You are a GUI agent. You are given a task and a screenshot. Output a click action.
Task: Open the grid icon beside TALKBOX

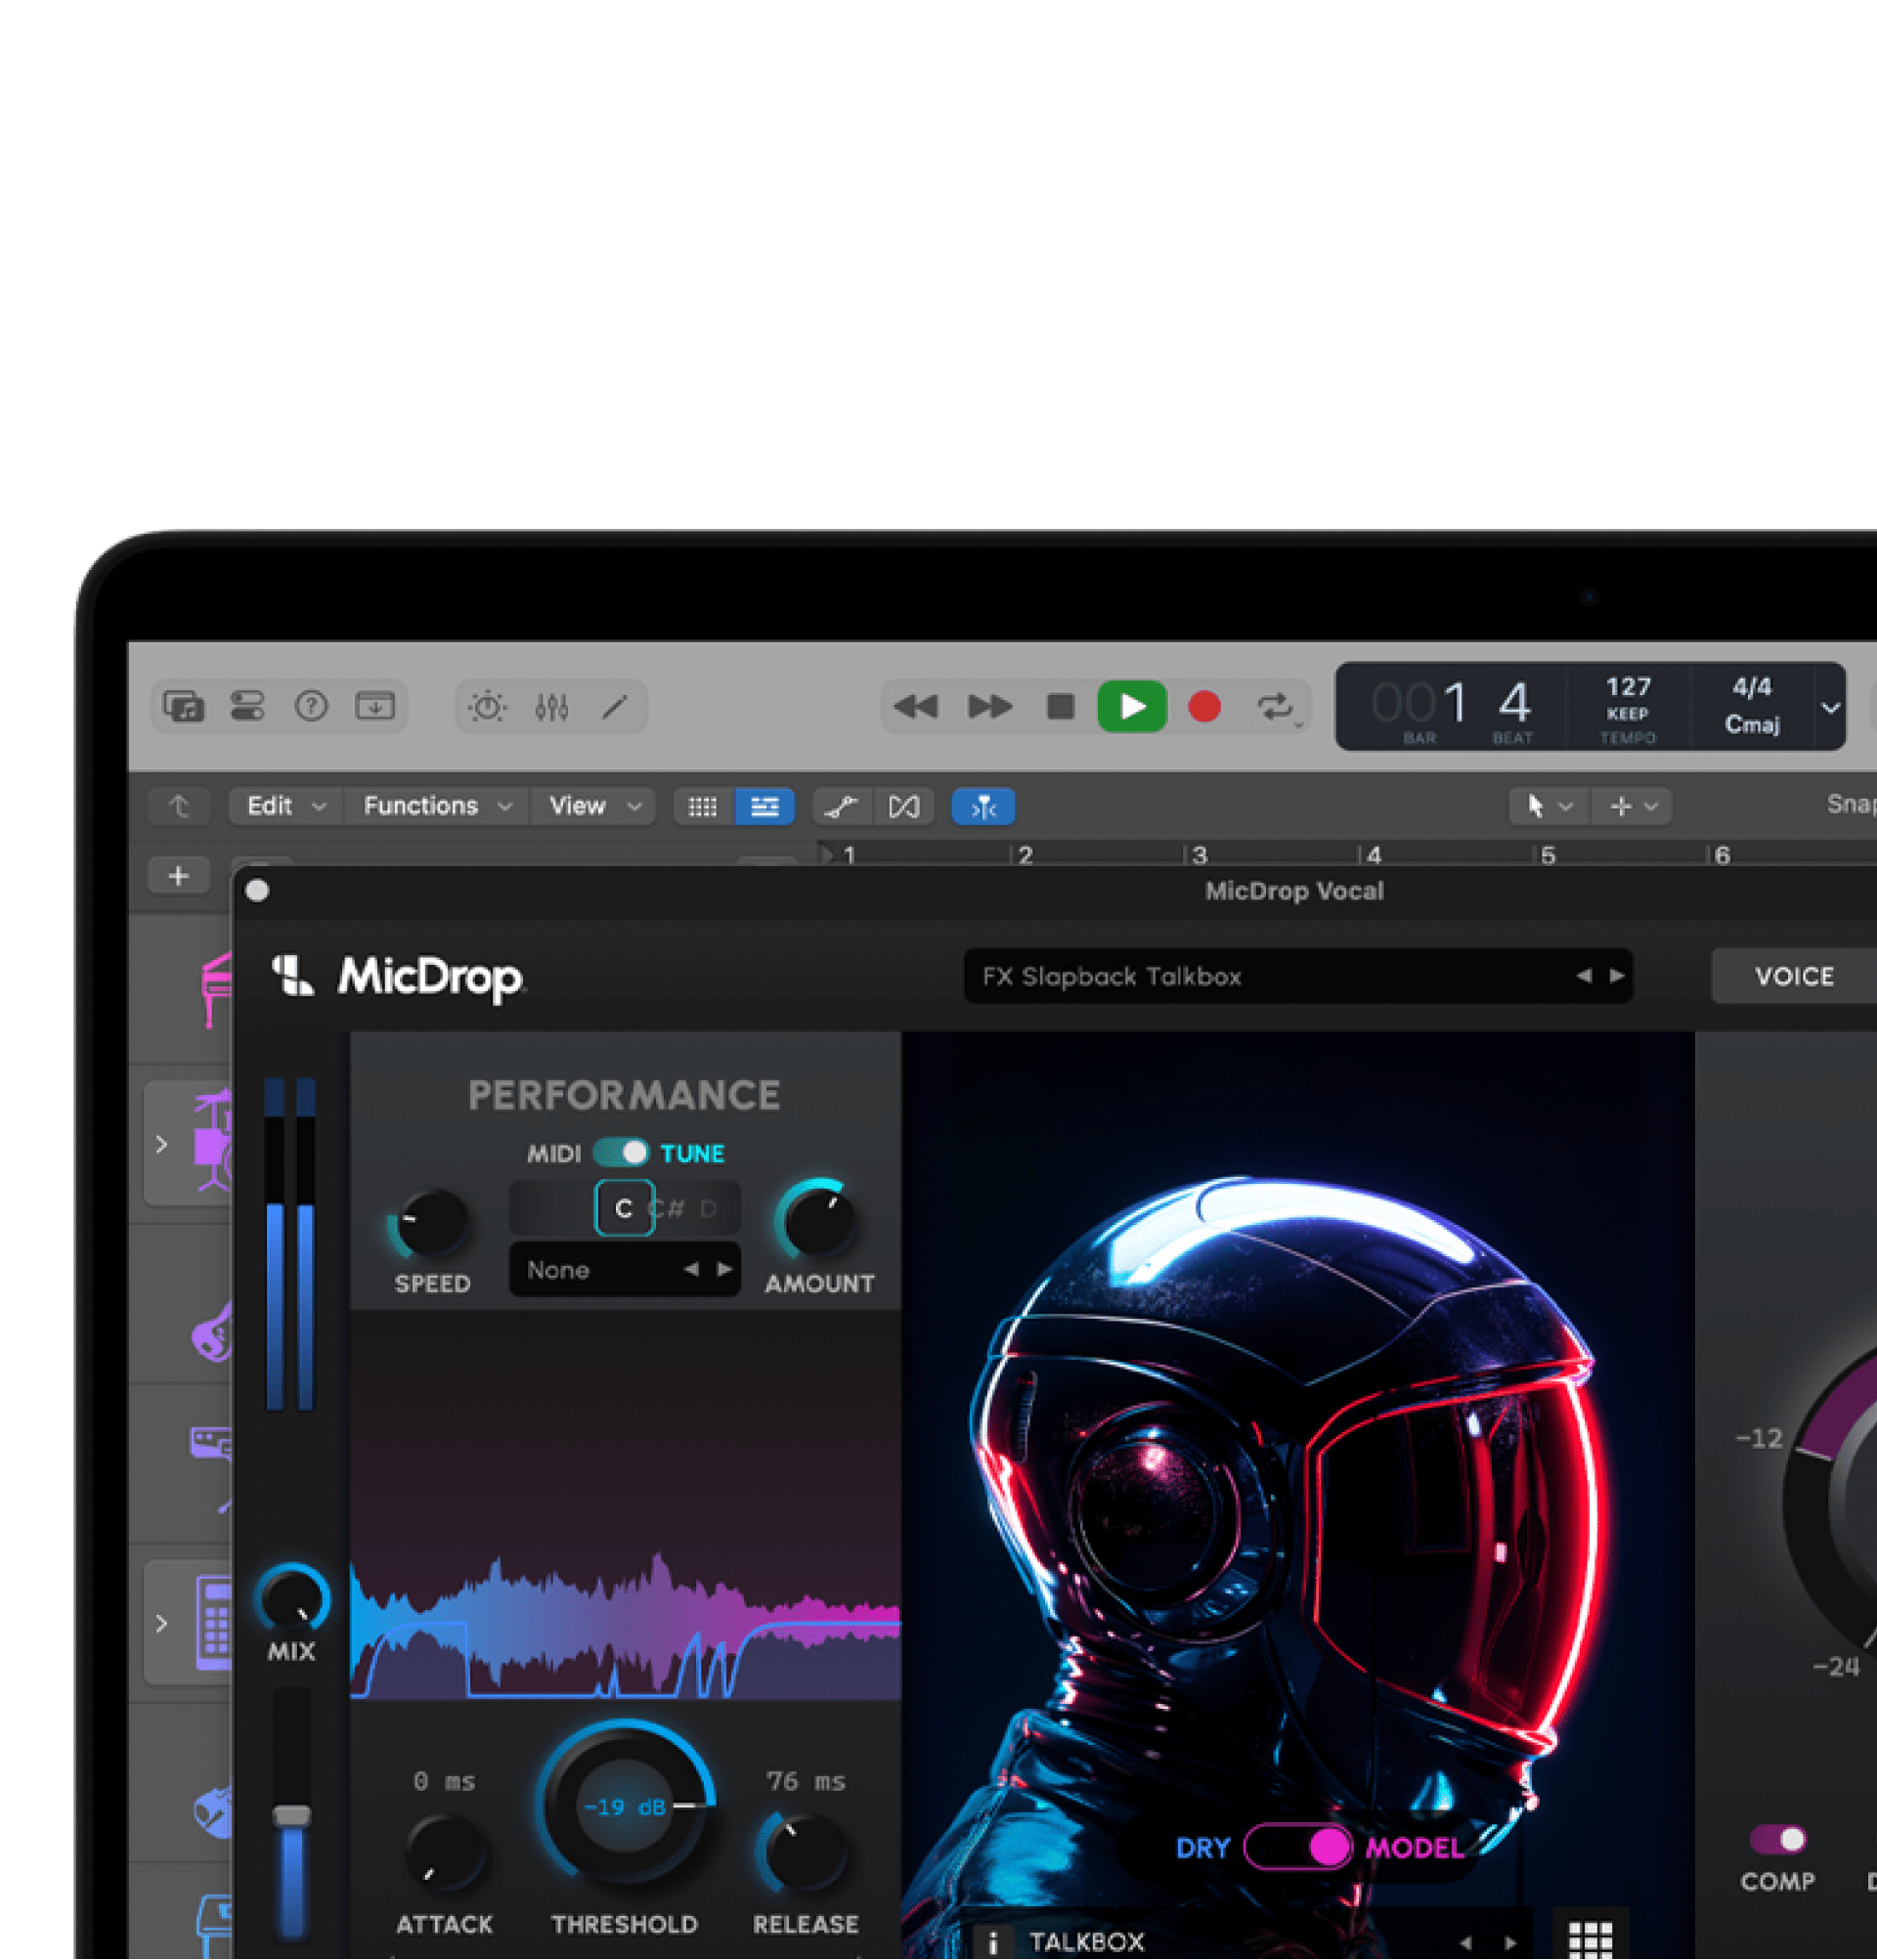(1590, 1939)
